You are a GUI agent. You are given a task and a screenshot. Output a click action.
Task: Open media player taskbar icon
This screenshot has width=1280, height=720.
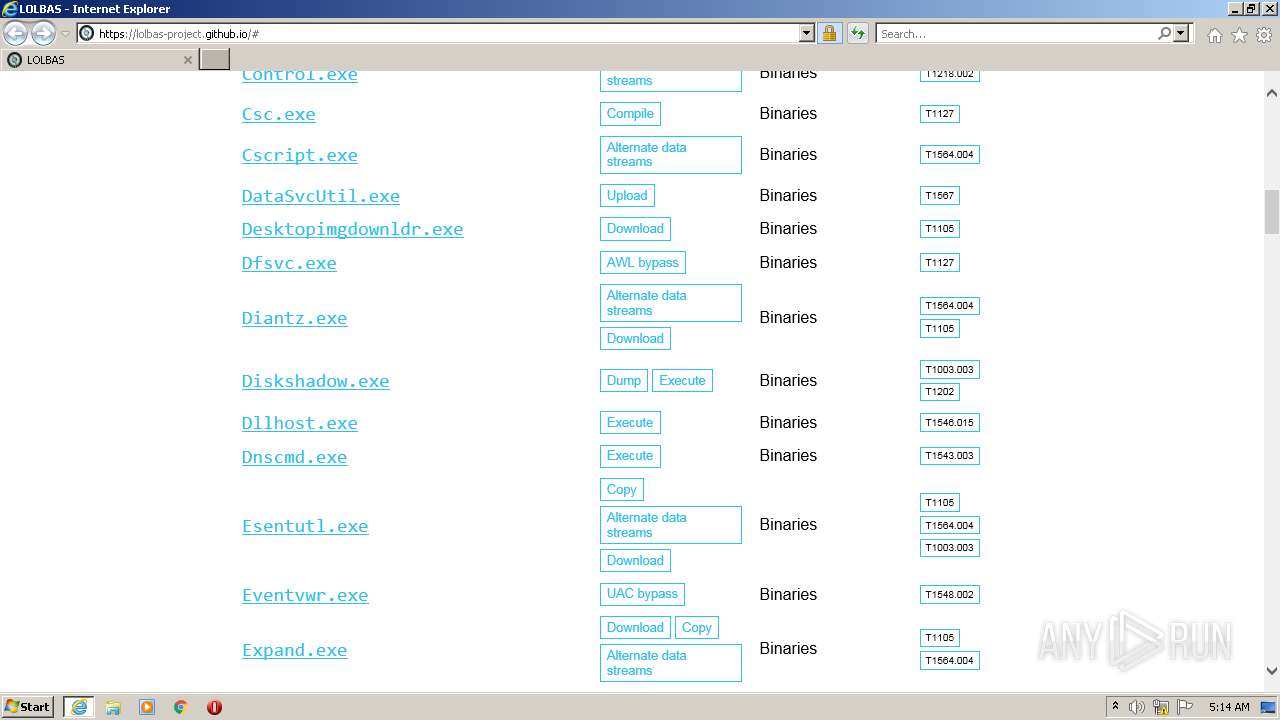[x=147, y=707]
